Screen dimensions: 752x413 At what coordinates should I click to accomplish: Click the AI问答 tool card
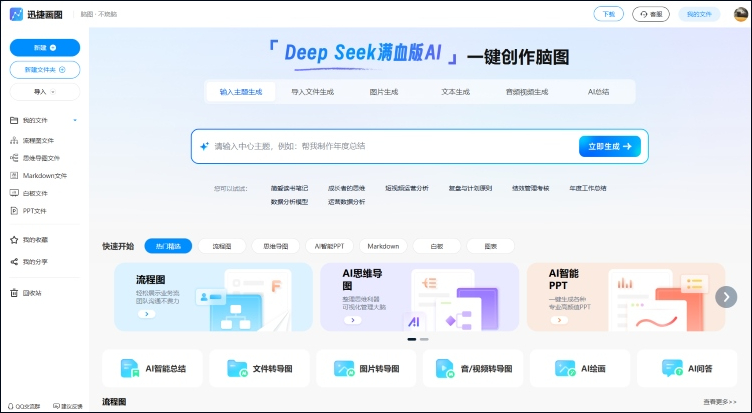point(685,369)
